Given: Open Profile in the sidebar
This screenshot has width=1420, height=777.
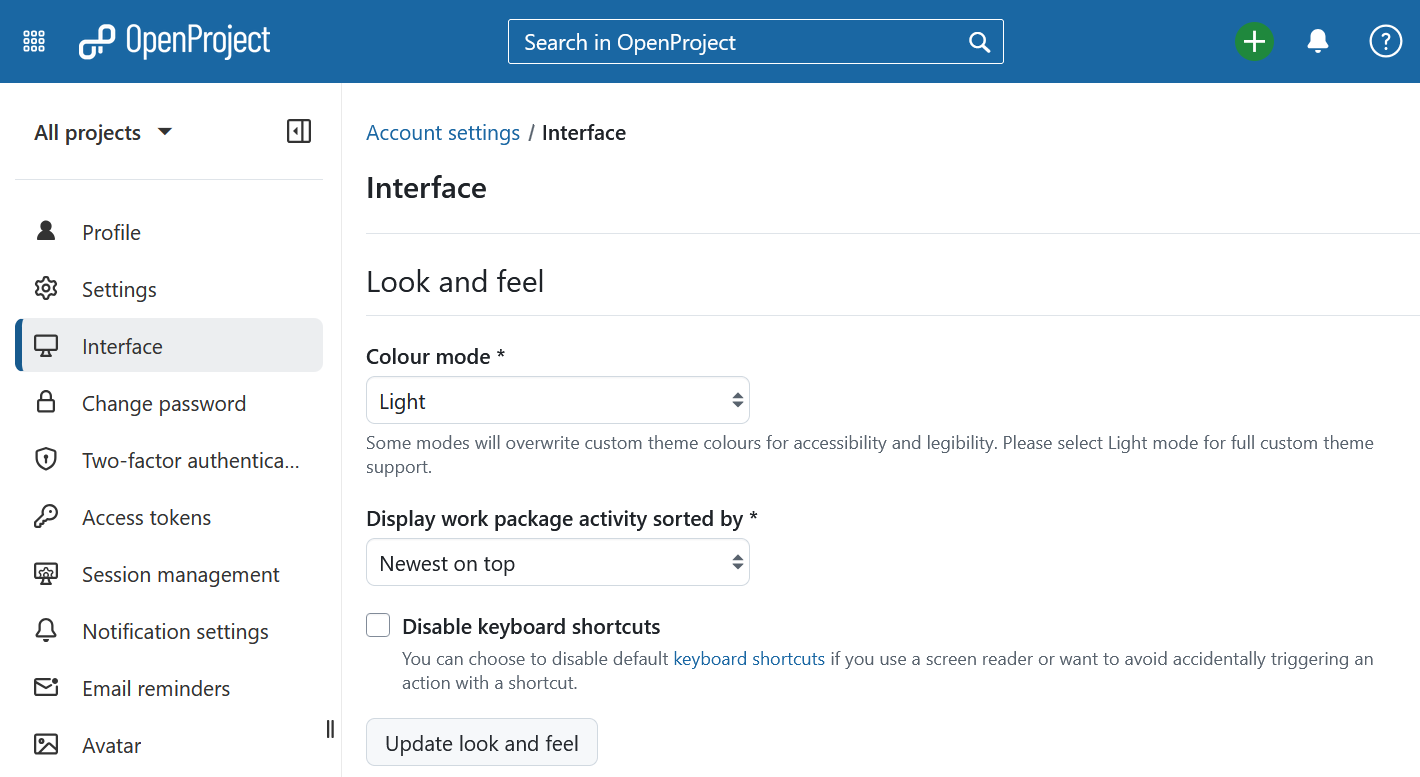Looking at the screenshot, I should pyautogui.click(x=169, y=232).
